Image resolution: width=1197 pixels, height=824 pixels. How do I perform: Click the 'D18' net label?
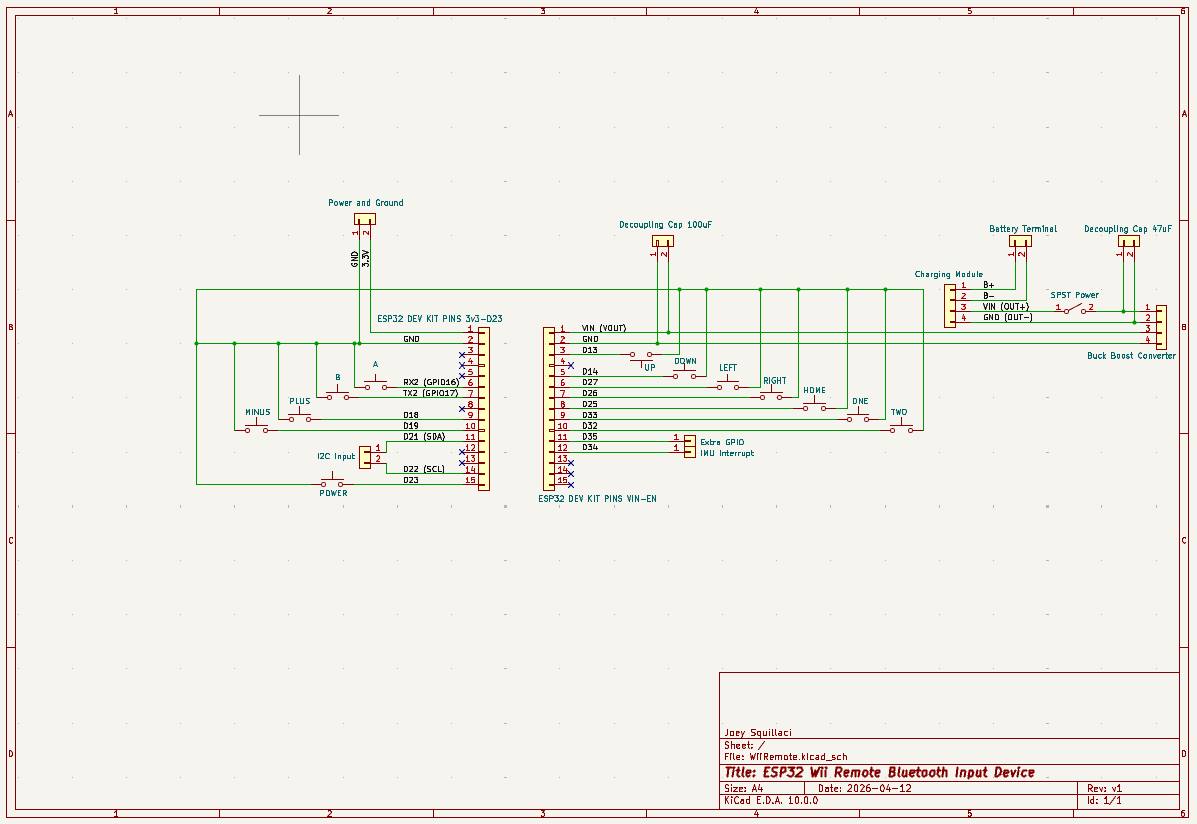click(411, 415)
